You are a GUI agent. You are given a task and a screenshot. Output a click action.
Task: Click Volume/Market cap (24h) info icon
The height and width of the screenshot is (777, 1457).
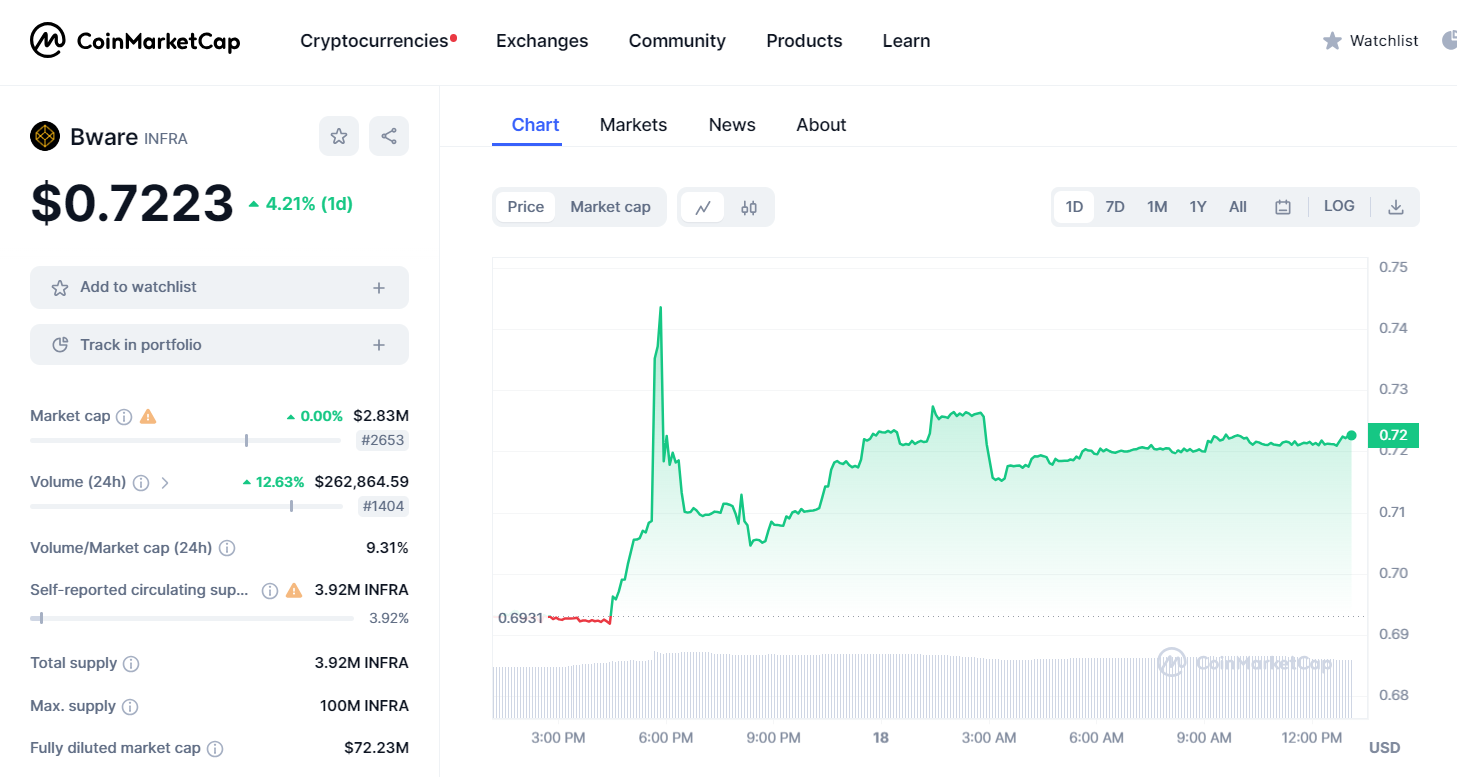pyautogui.click(x=227, y=548)
